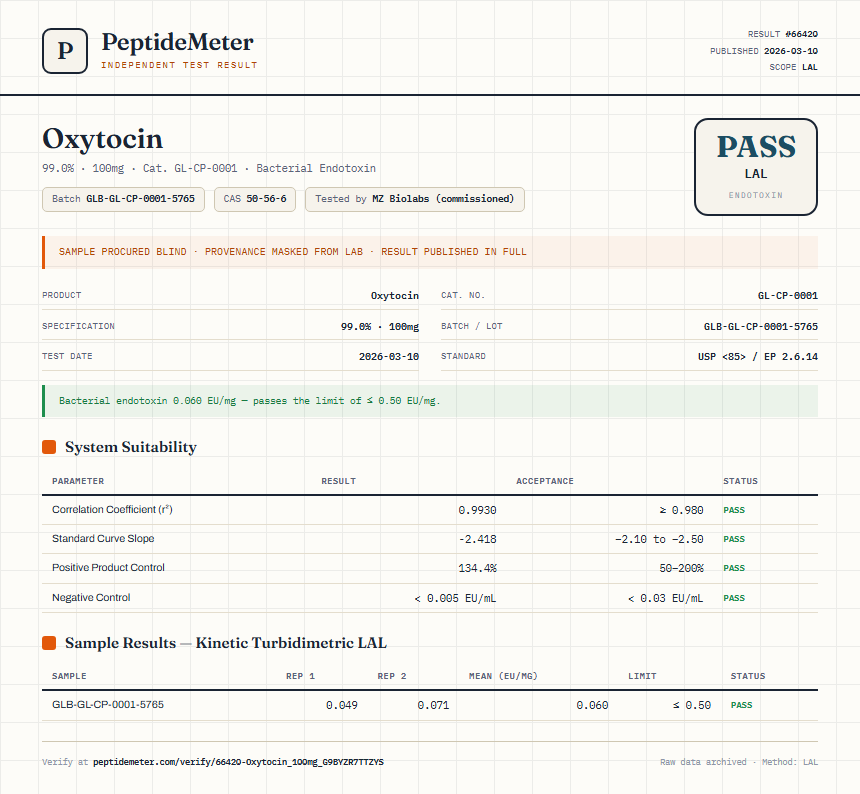Click the PASS LAL endotoxin badge
860x794 pixels.
[x=756, y=167]
